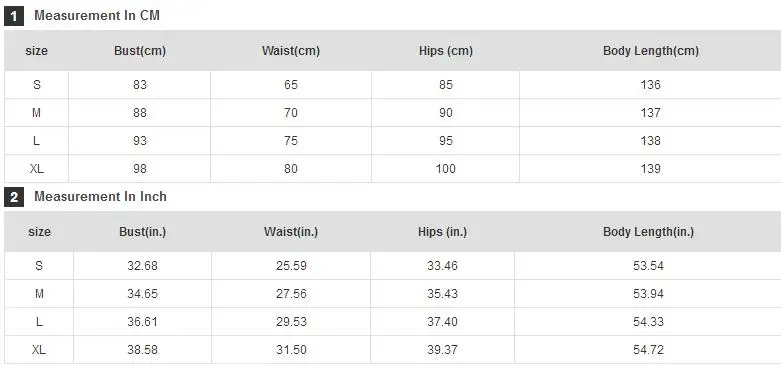
Task: Click body length value 54.72
Action: click(649, 350)
